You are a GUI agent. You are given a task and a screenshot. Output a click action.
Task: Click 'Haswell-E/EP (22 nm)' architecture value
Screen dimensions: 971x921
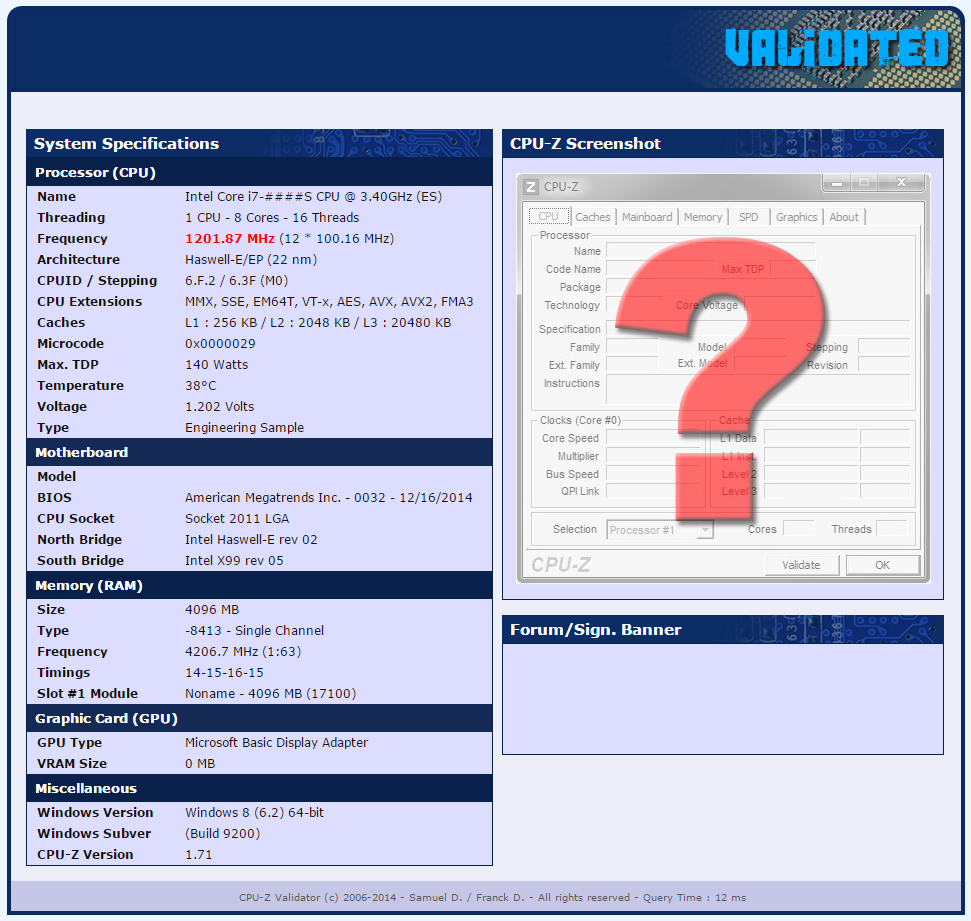[x=251, y=260]
